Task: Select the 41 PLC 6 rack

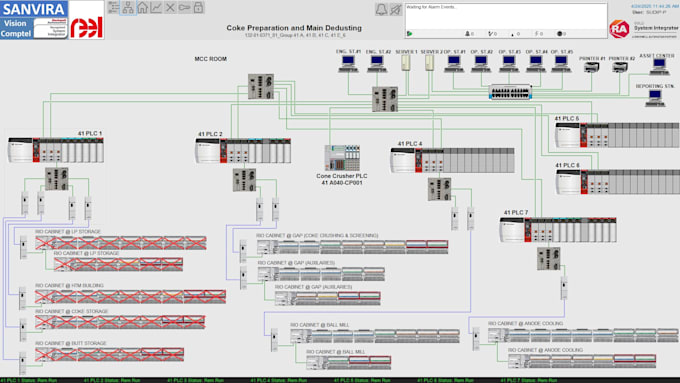Action: pyautogui.click(x=618, y=182)
